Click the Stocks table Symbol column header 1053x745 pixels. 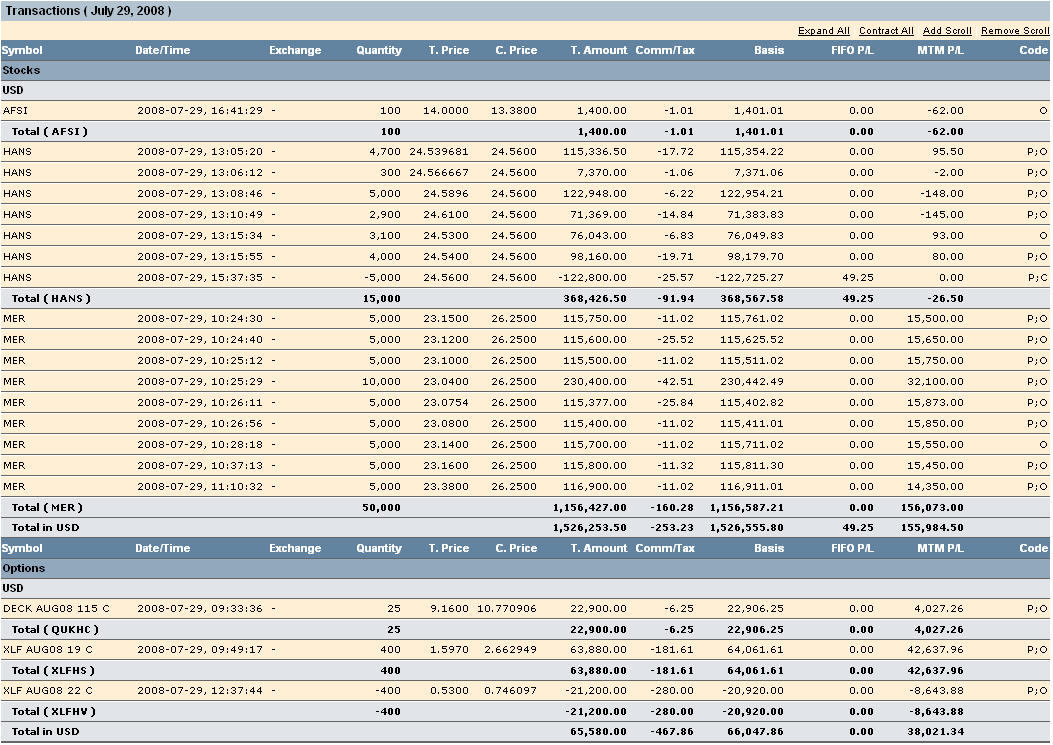[21, 50]
